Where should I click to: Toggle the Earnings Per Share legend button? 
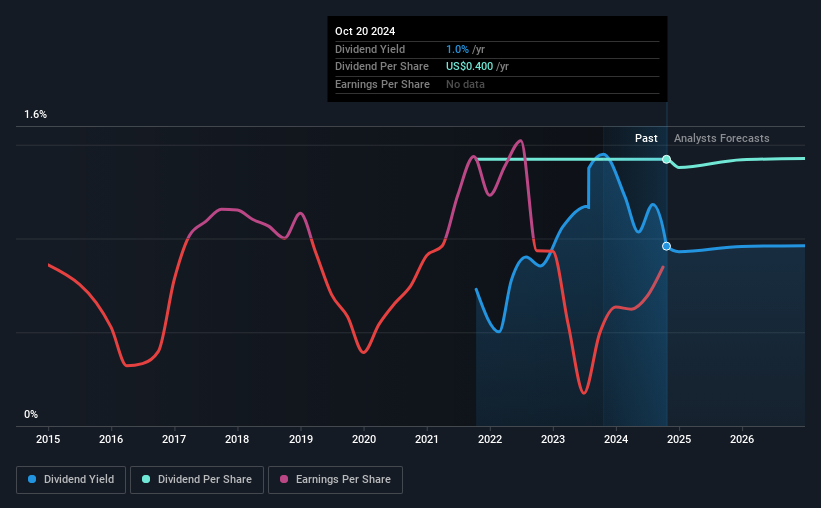click(x=335, y=480)
